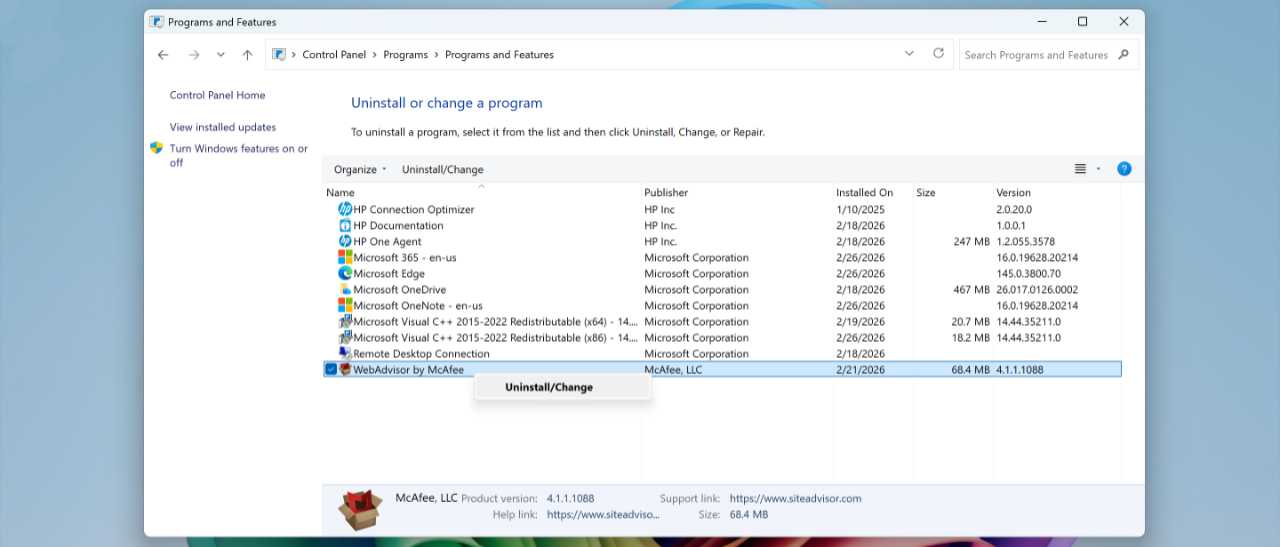Click the Microsoft OneDrive cloud icon
Image resolution: width=1280 pixels, height=547 pixels.
pyautogui.click(x=345, y=290)
